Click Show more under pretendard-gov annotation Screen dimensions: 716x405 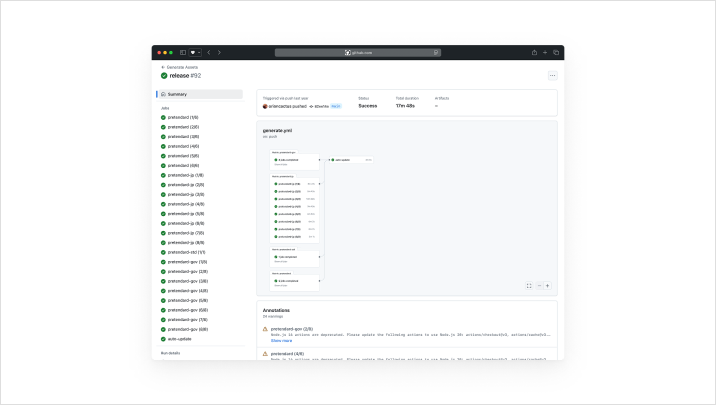point(281,341)
